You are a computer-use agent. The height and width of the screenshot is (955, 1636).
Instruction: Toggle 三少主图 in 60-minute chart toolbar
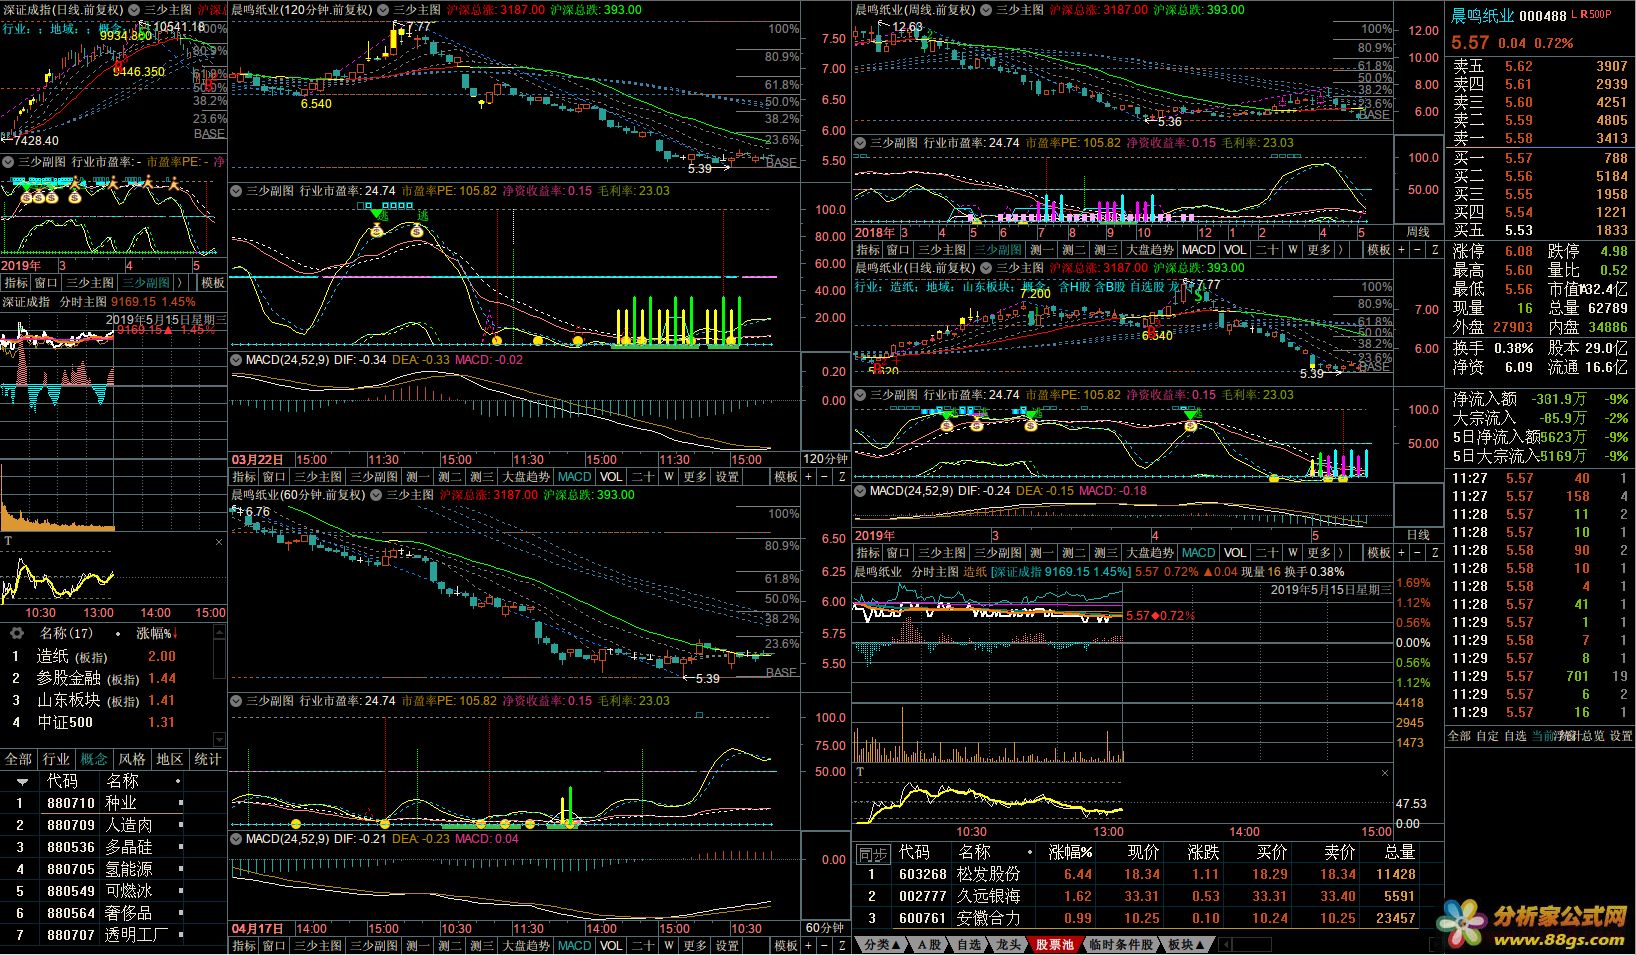coord(318,945)
